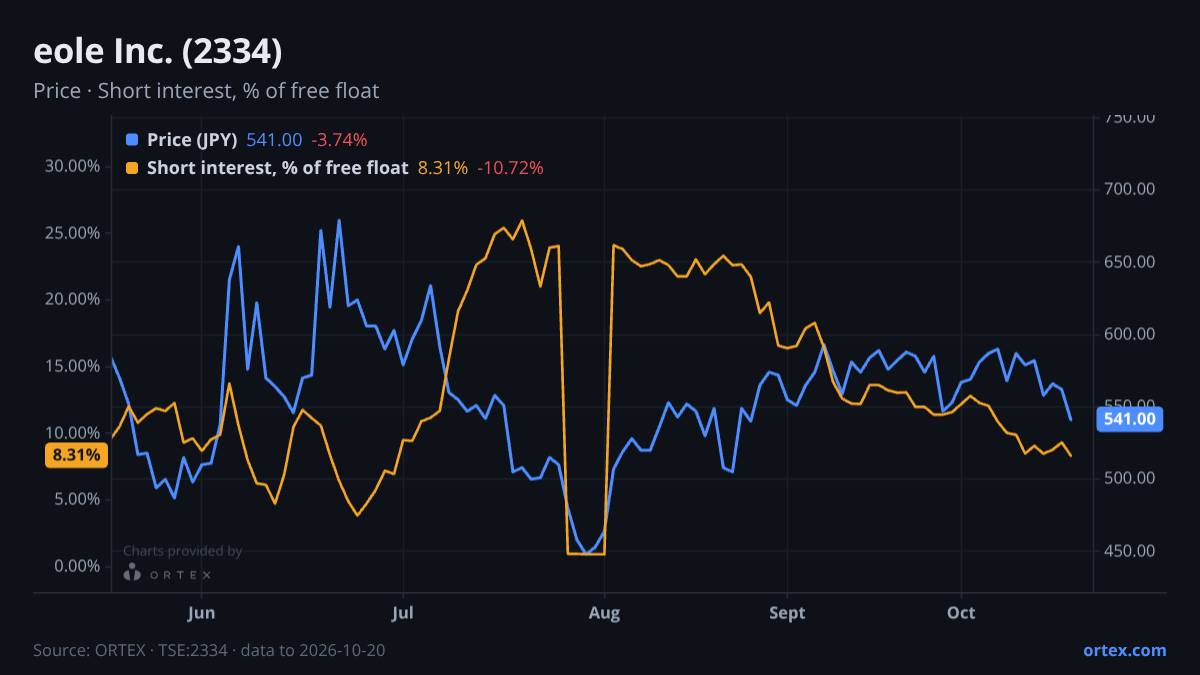The width and height of the screenshot is (1200, 675).
Task: Click the chart title eole Inc. (2334)
Action: [x=158, y=51]
